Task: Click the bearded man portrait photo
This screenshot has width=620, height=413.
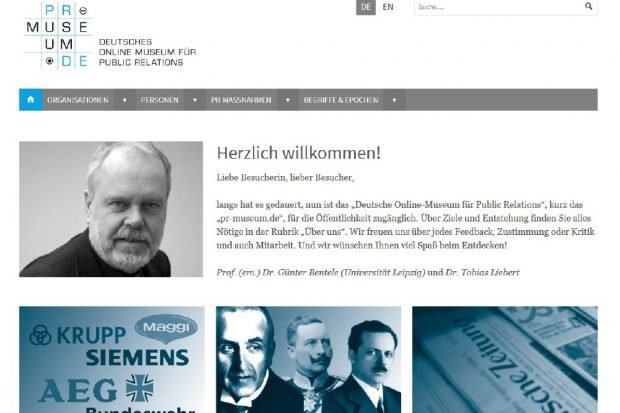Action: 111,209
